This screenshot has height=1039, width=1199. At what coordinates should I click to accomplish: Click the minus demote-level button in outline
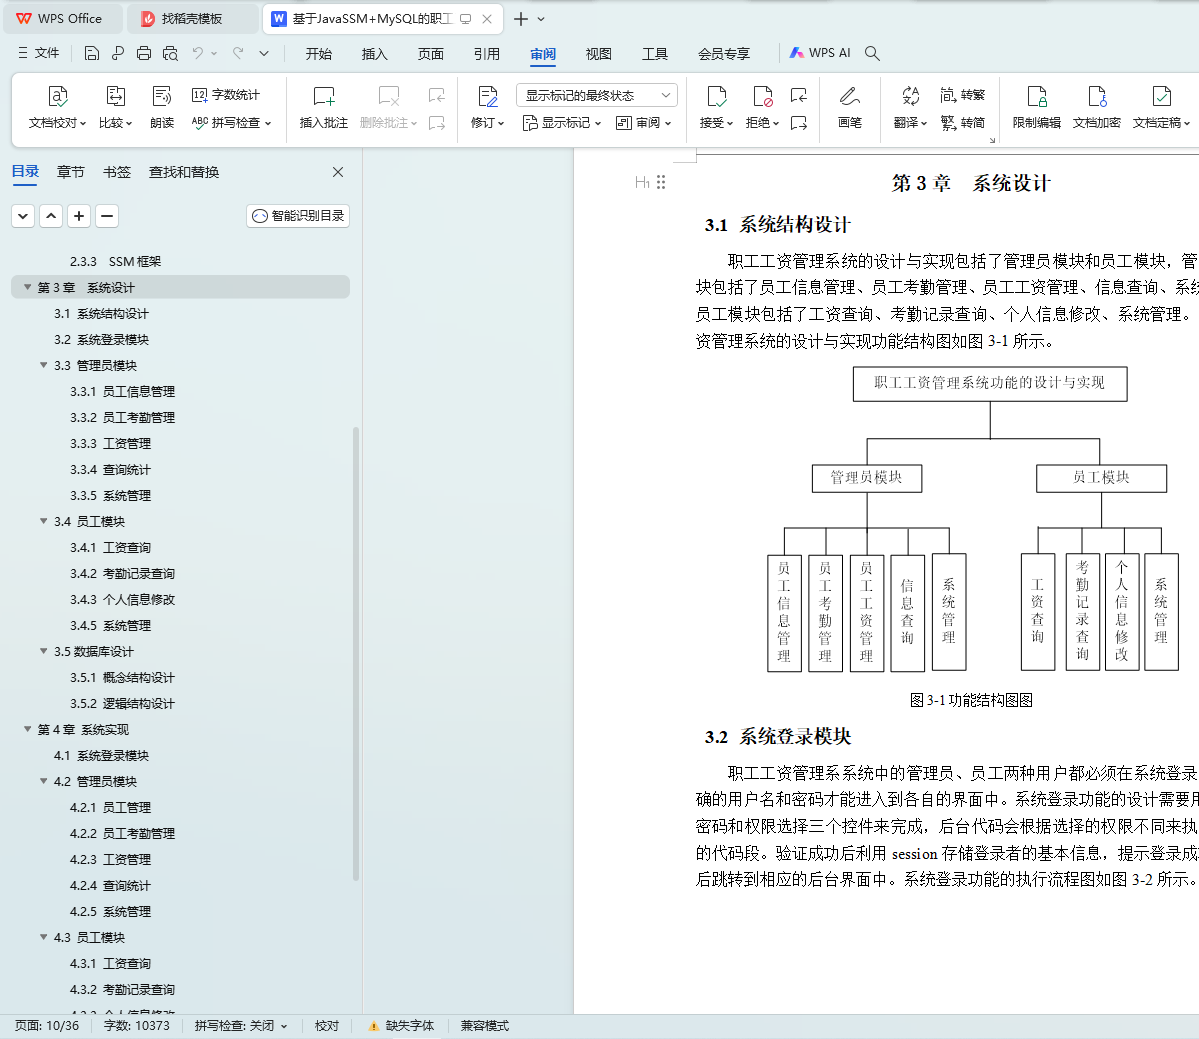tap(107, 216)
